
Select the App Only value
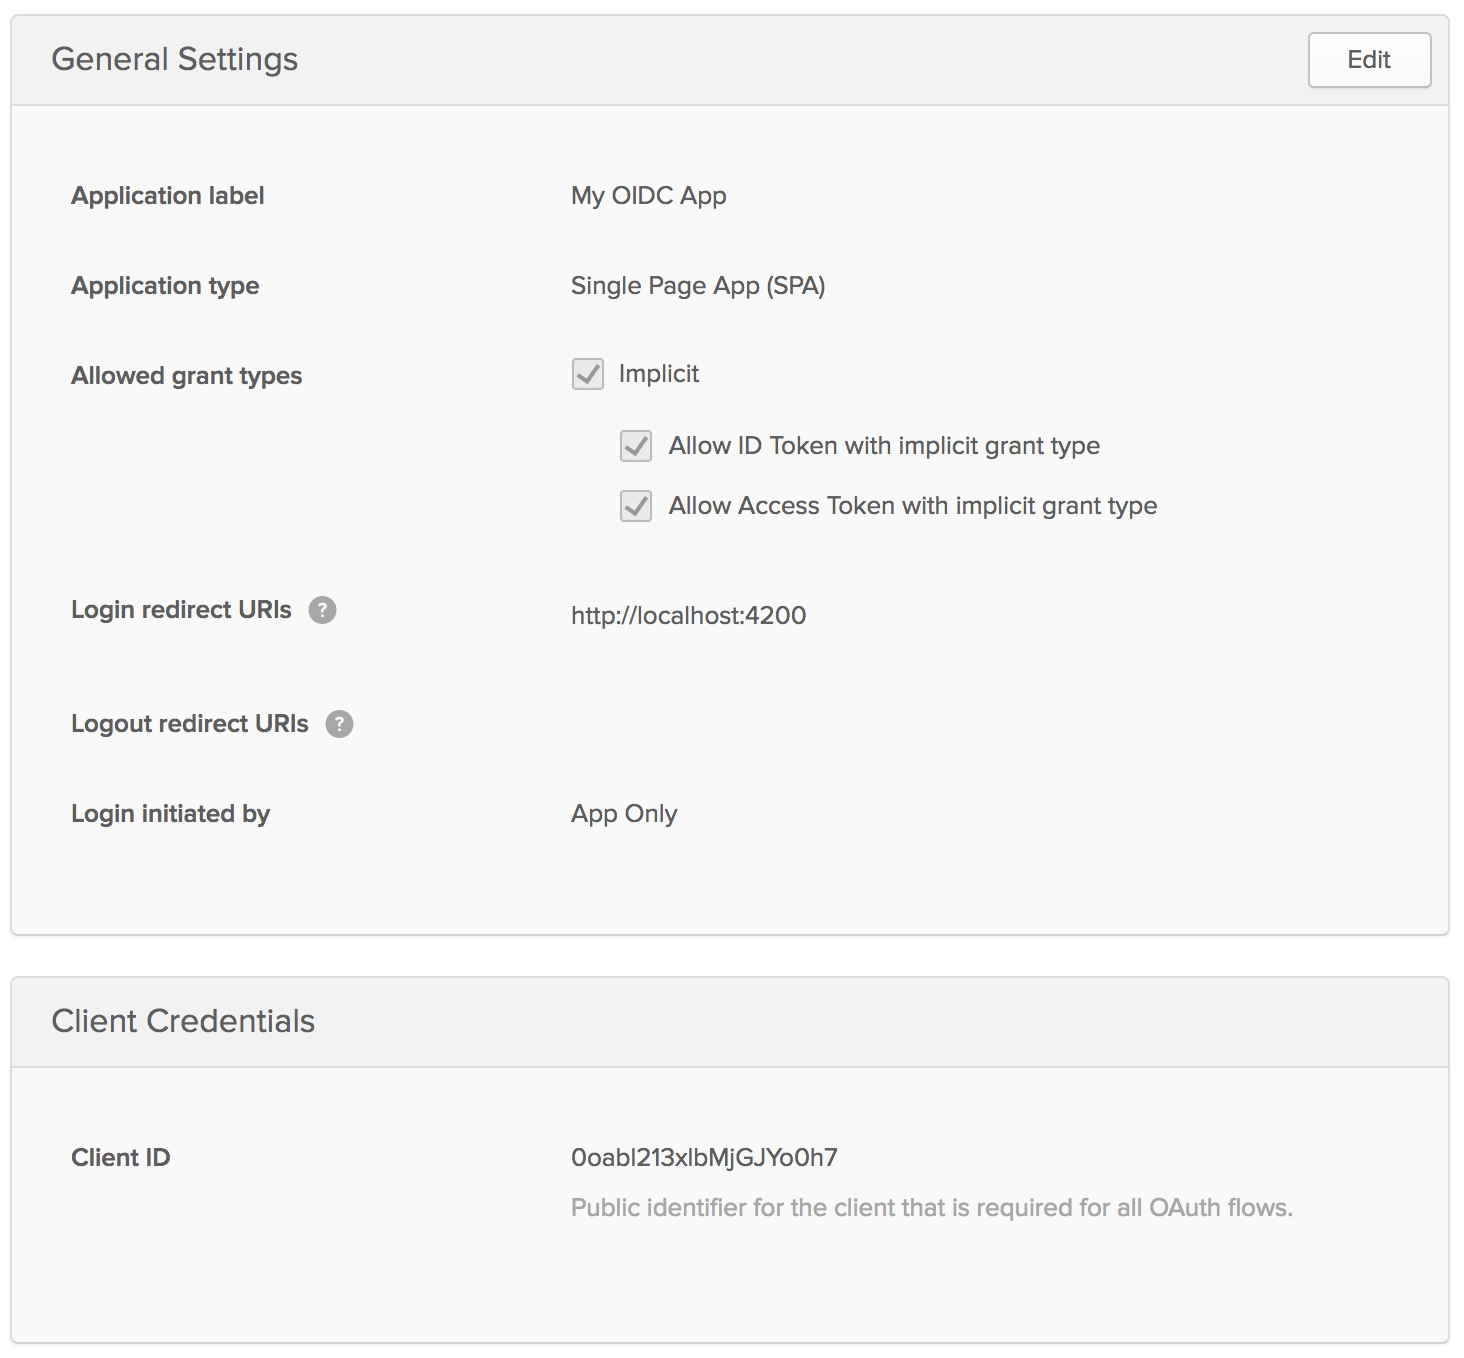[x=624, y=814]
